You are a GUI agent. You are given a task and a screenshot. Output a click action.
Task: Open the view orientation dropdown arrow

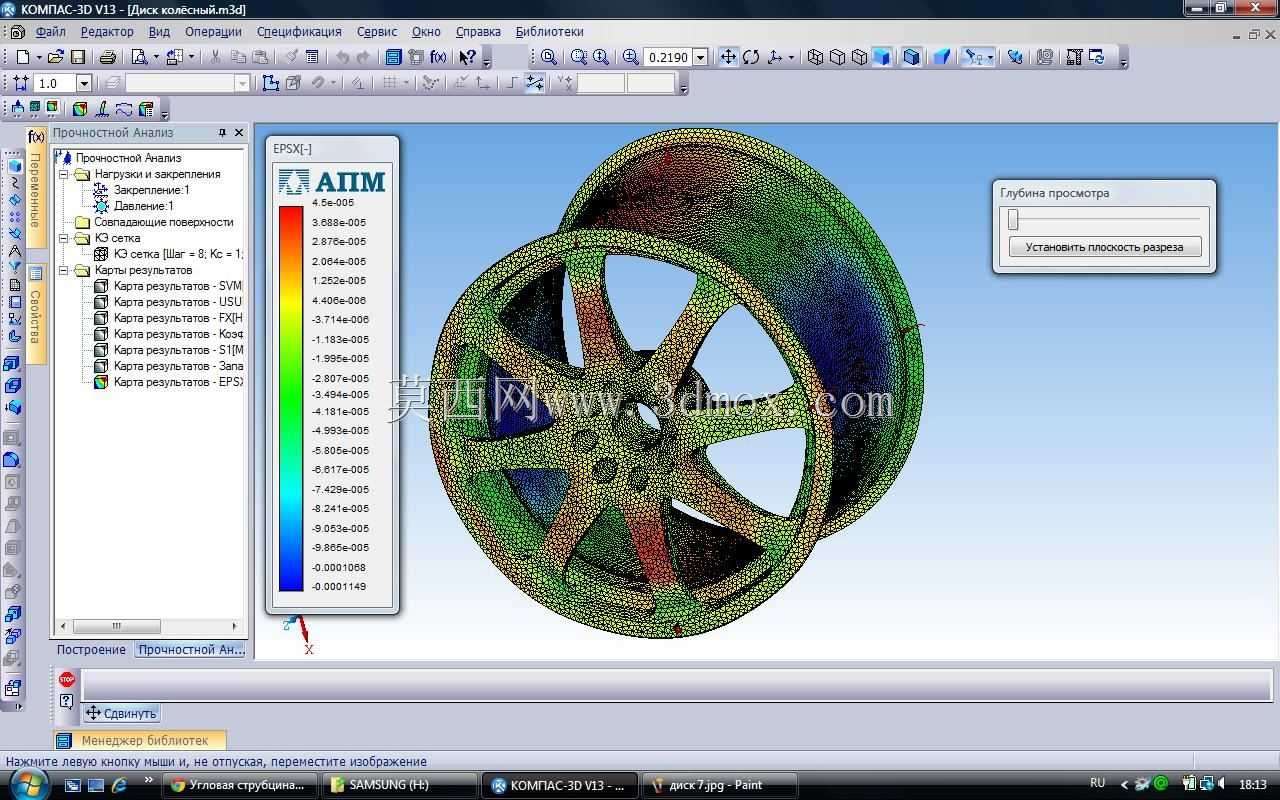pyautogui.click(x=791, y=57)
